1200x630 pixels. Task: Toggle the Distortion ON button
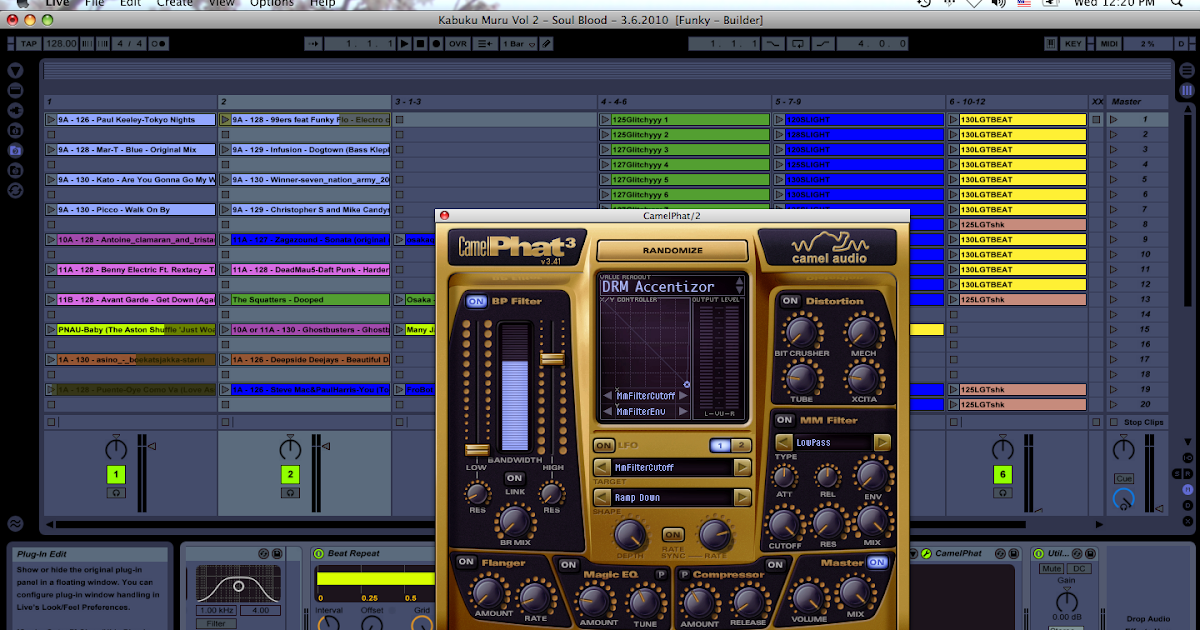[790, 301]
